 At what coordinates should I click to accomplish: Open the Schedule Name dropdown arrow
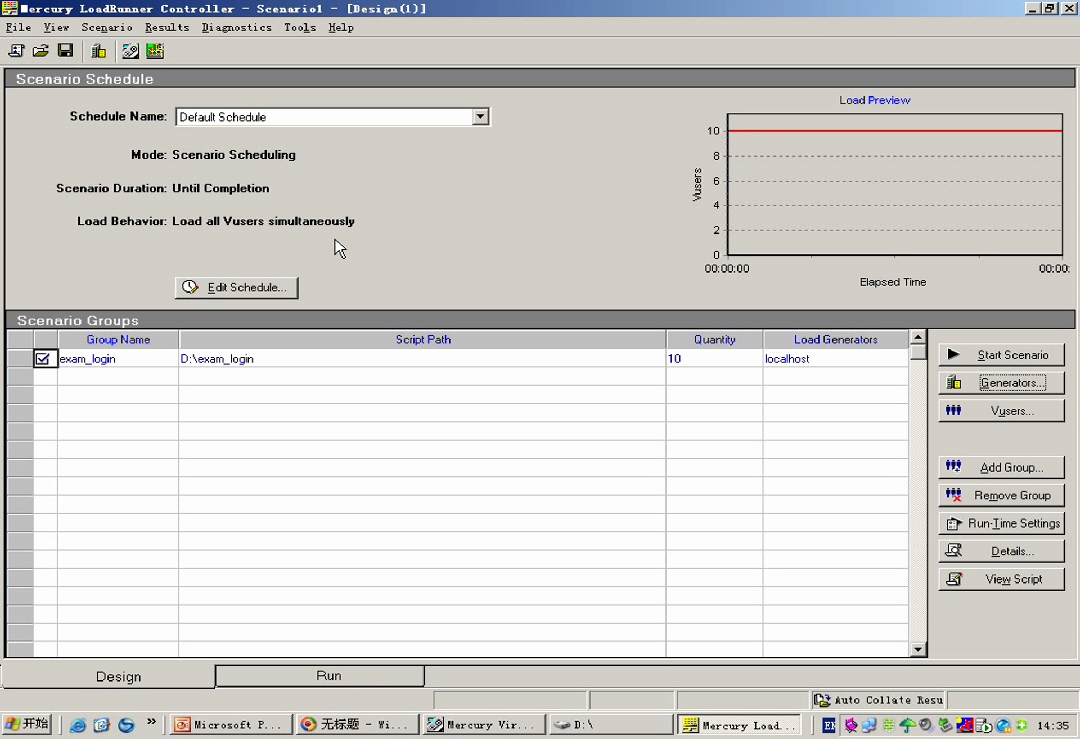(481, 116)
